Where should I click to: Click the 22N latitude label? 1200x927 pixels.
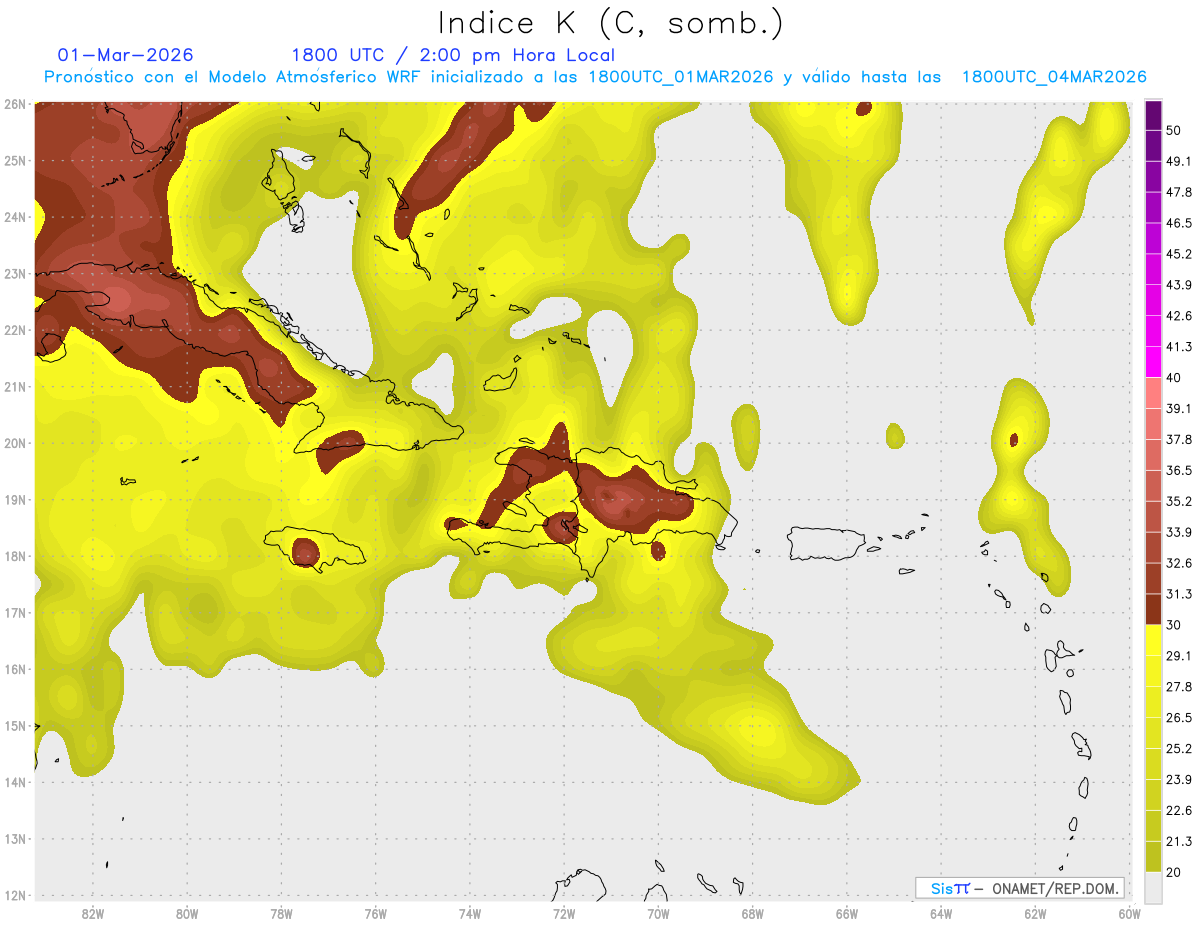15,330
